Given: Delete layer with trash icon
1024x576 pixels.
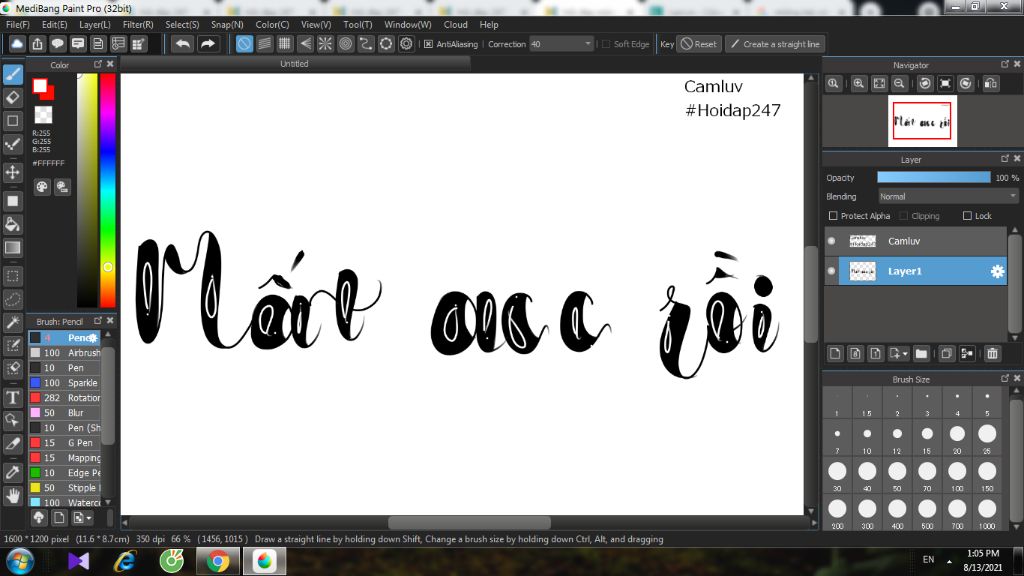Looking at the screenshot, I should click(993, 353).
